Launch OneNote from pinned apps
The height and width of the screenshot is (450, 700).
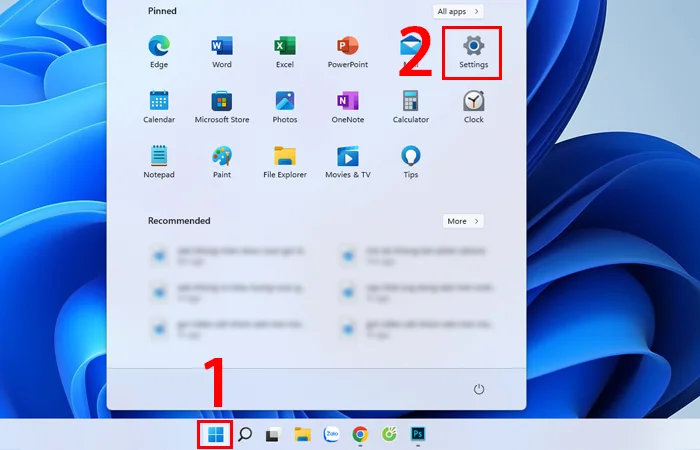pos(348,102)
